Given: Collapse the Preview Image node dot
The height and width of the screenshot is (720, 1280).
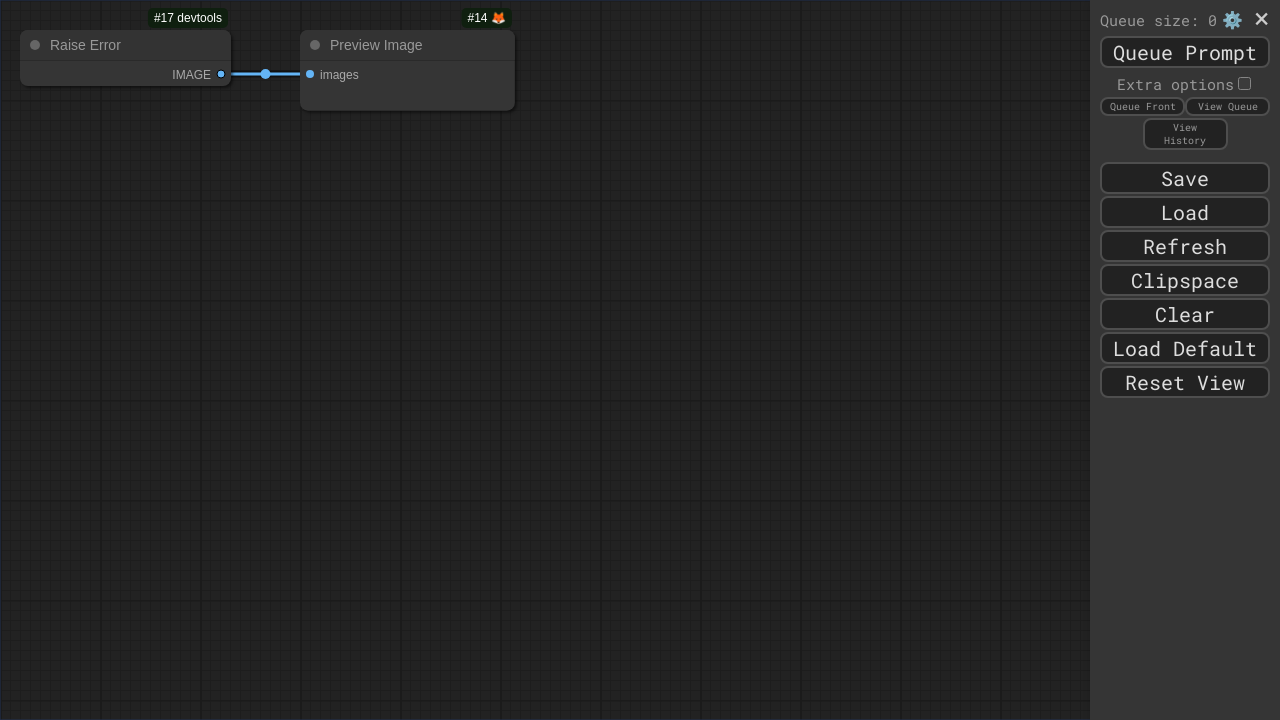Looking at the screenshot, I should (315, 45).
